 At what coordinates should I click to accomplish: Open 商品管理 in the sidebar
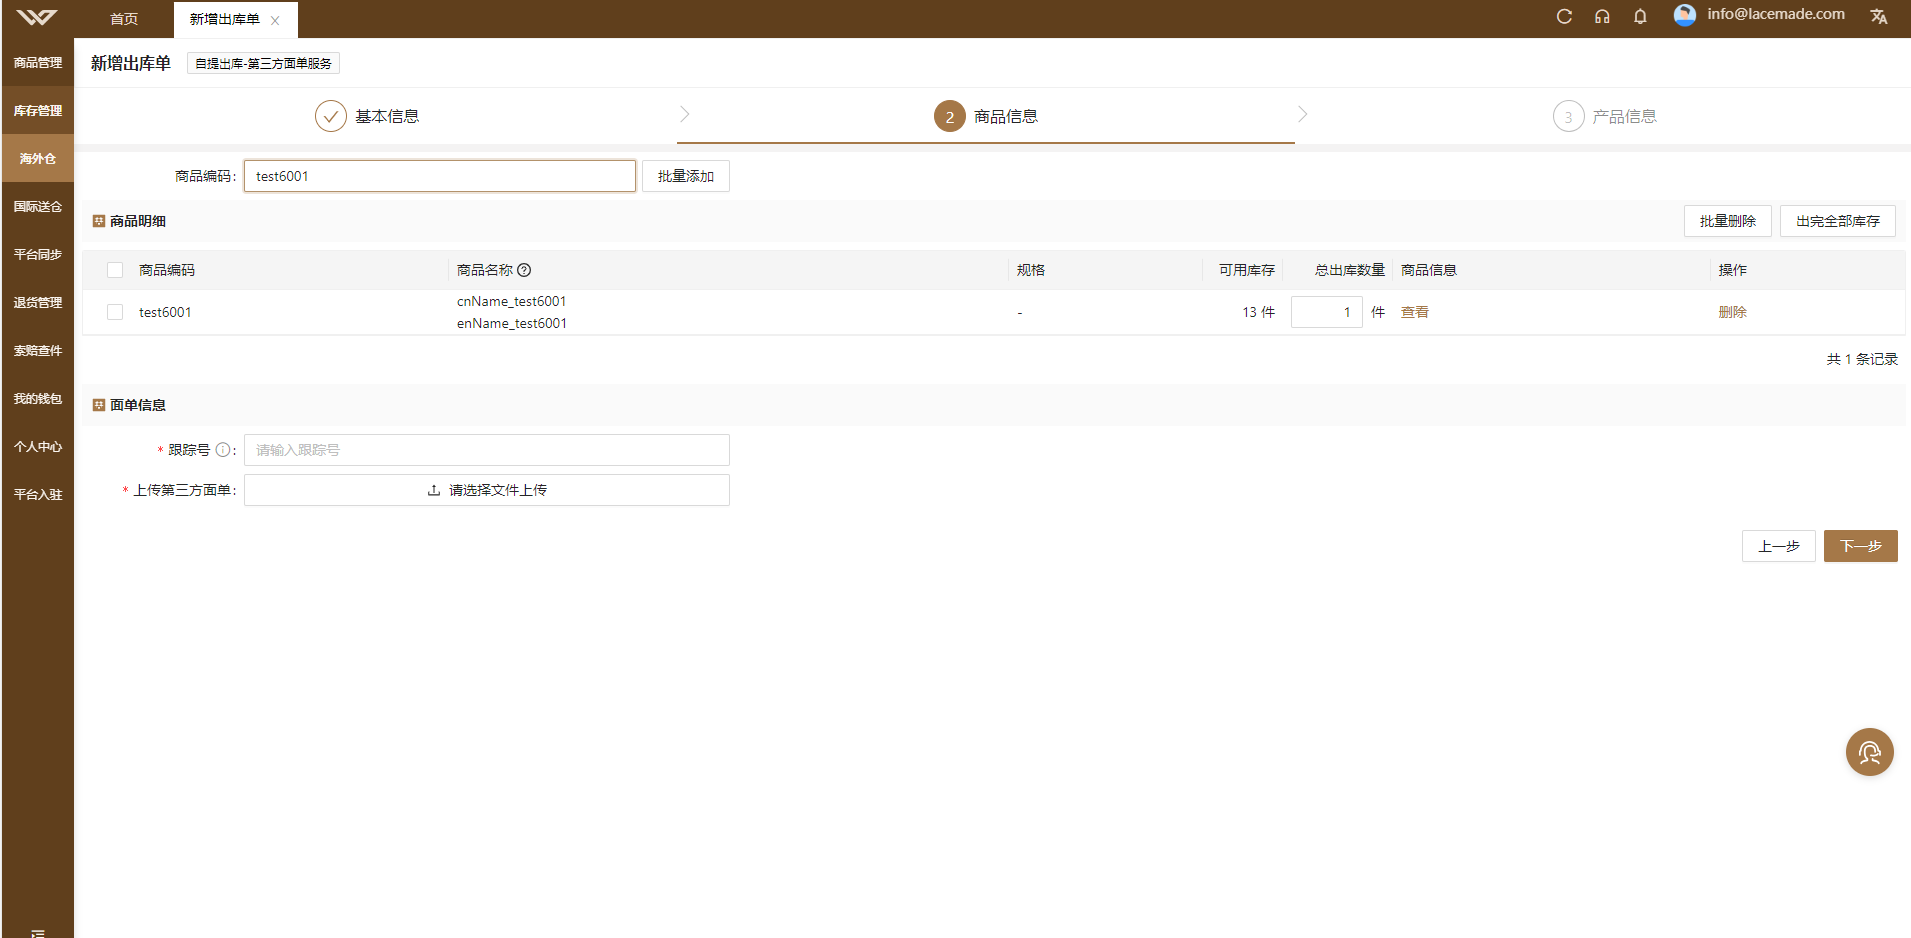click(x=38, y=62)
